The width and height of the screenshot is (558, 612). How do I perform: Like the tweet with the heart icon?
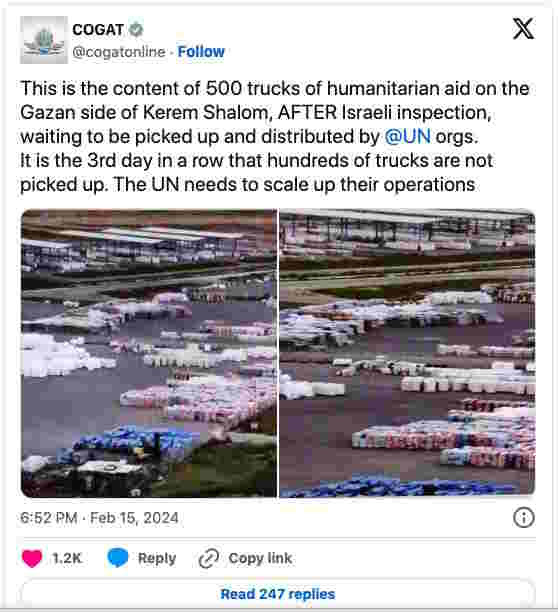click(32, 558)
